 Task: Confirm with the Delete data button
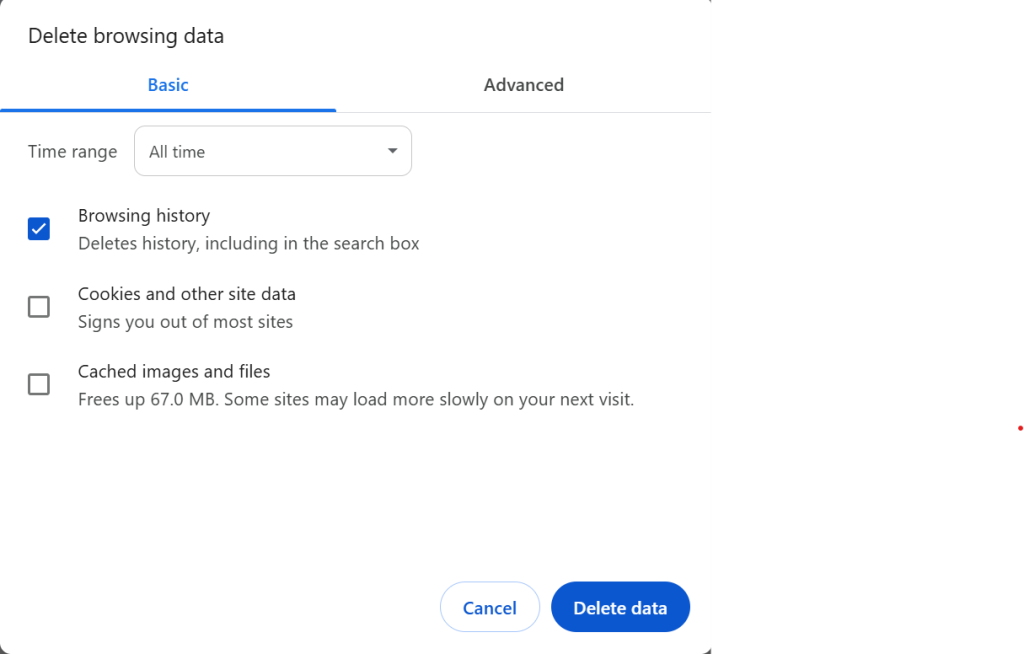tap(620, 607)
